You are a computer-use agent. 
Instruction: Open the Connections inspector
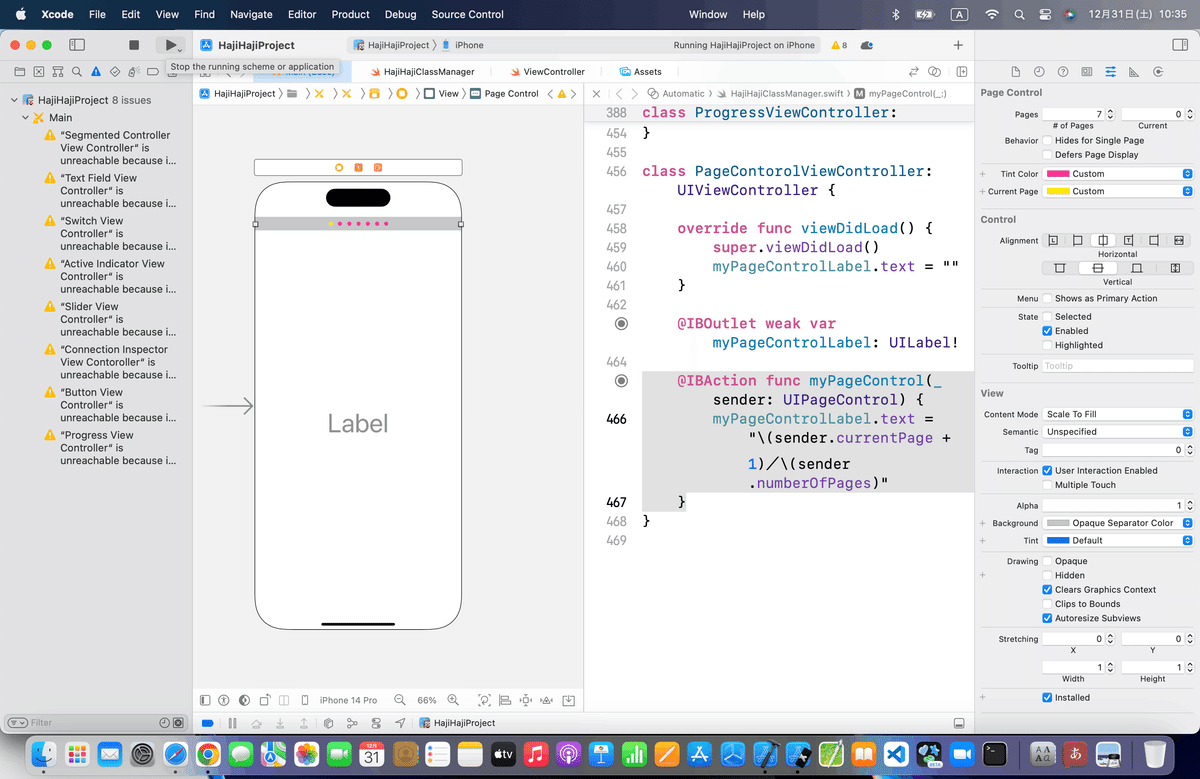(x=1158, y=72)
